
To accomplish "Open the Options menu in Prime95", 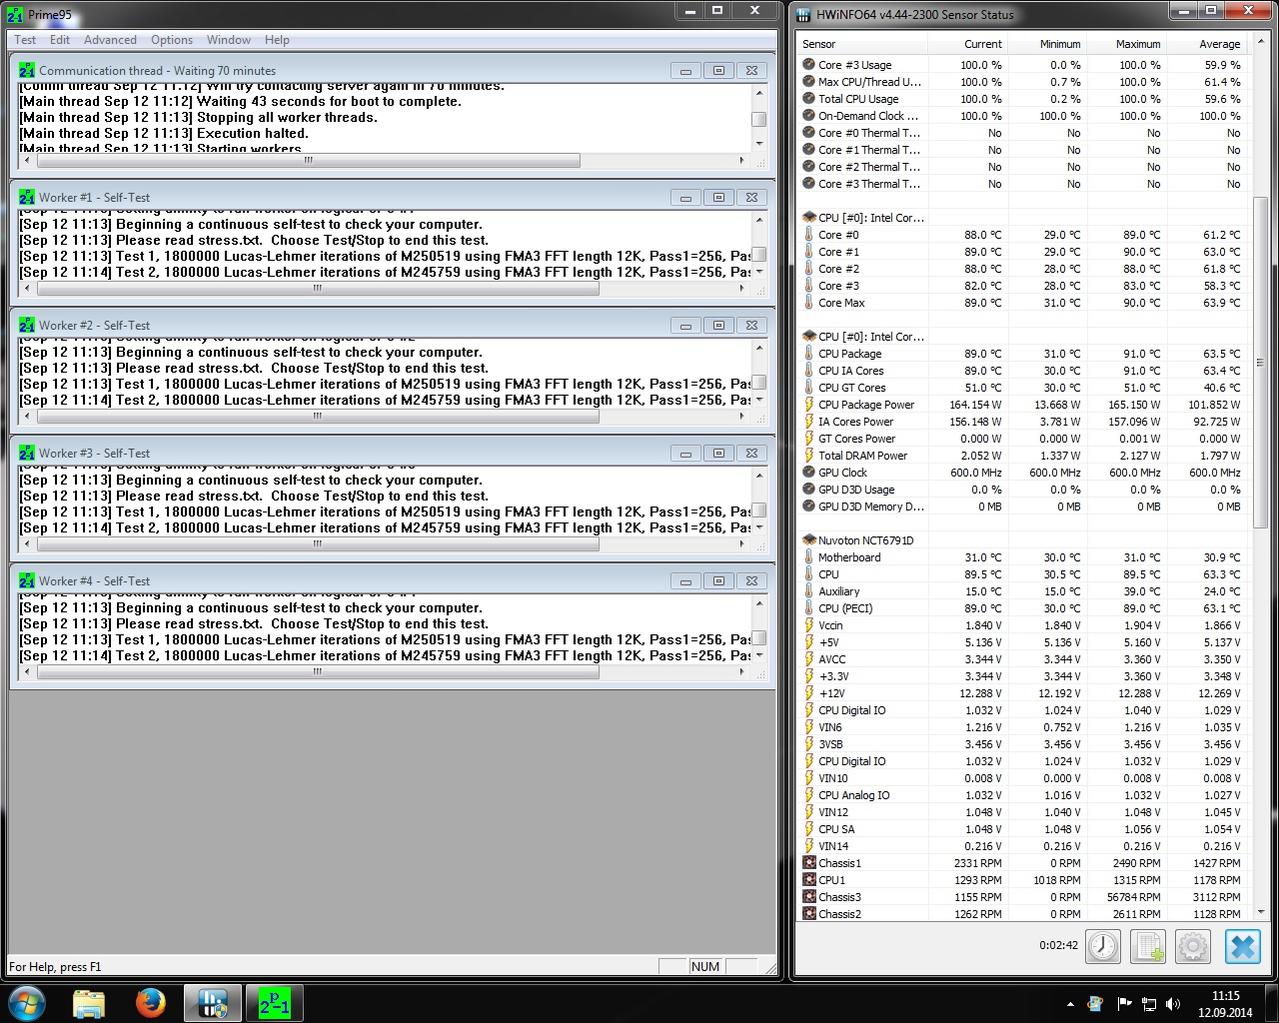I will click(x=172, y=40).
